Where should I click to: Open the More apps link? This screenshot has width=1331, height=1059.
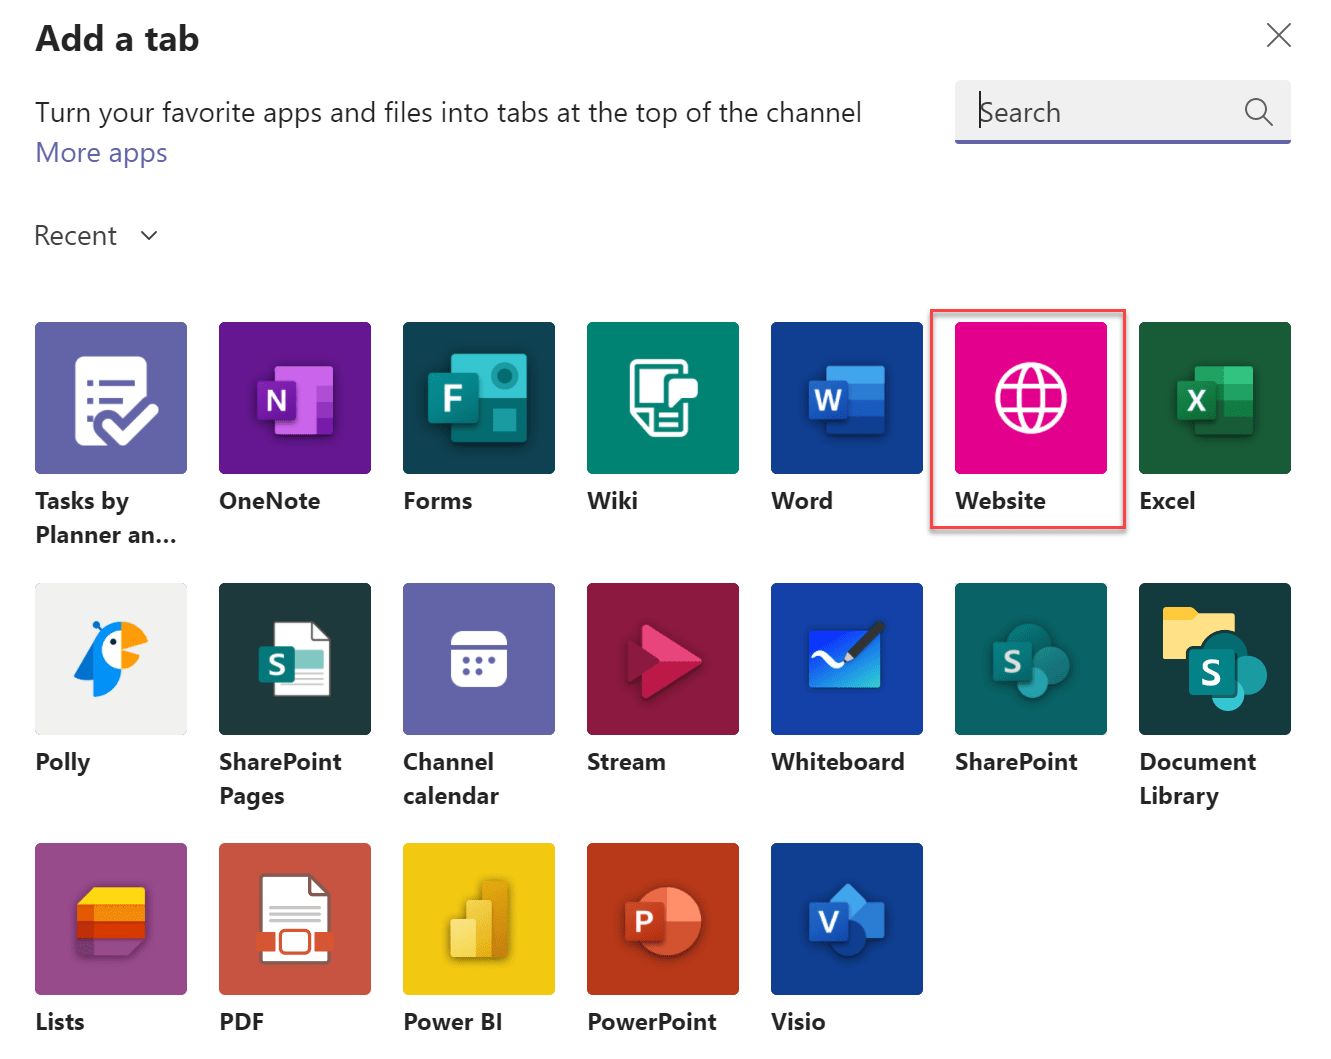tap(101, 152)
